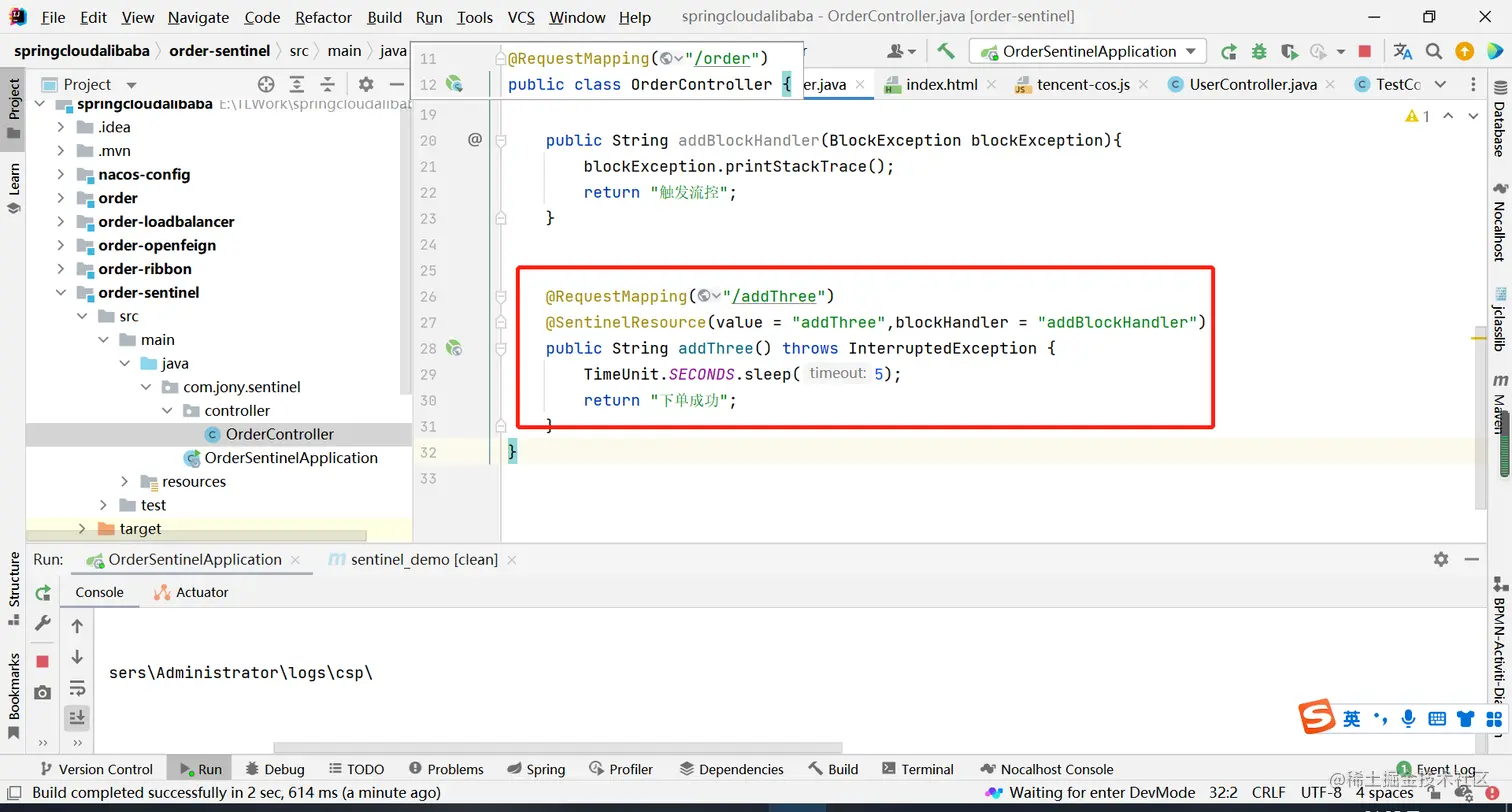Open the Terminal tool window
This screenshot has height=812, width=1512.
918,769
